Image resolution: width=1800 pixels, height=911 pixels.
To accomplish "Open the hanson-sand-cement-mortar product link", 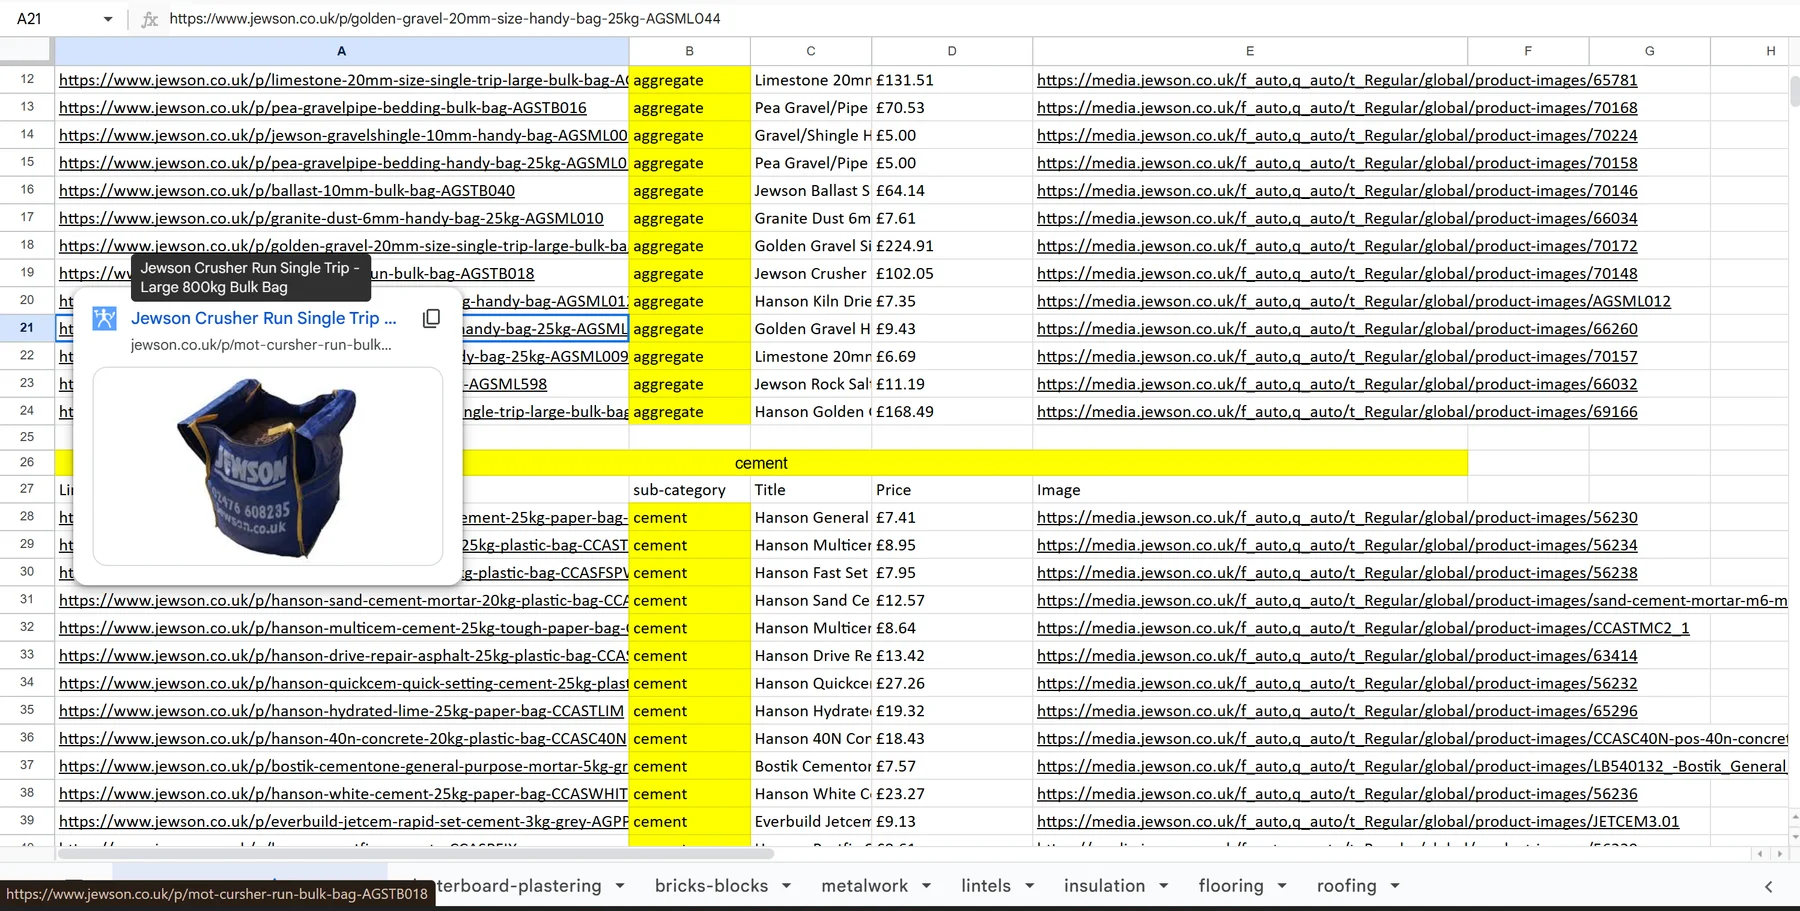I will (343, 601).
